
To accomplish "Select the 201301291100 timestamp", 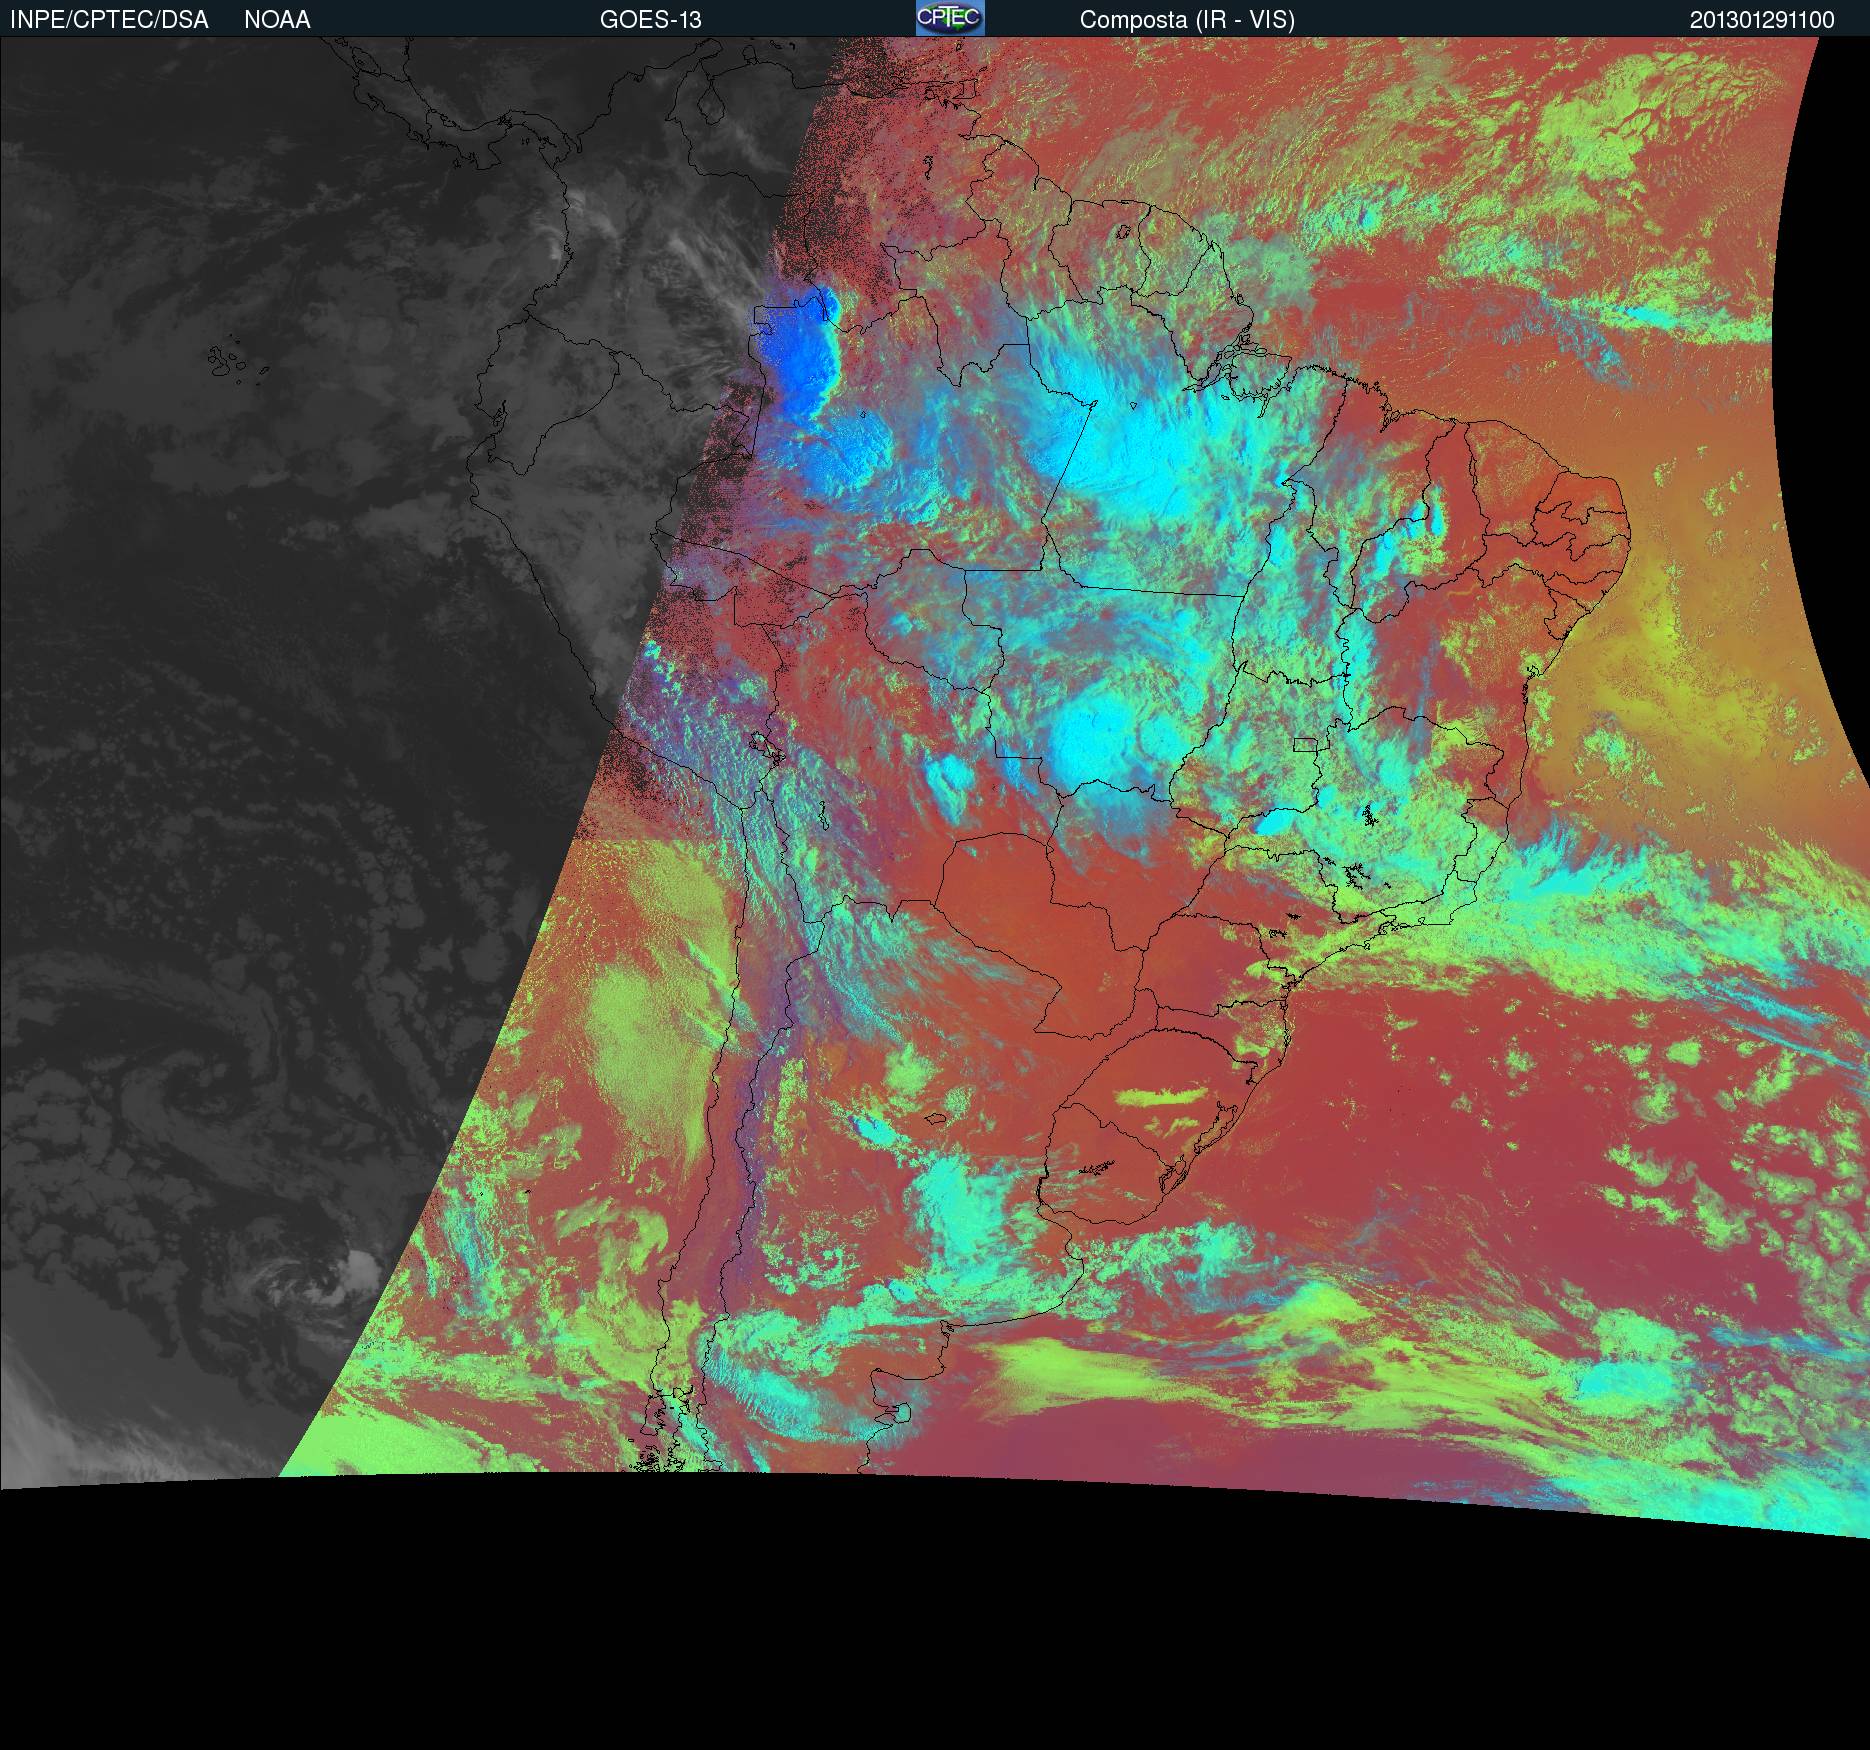I will tap(1762, 20).
